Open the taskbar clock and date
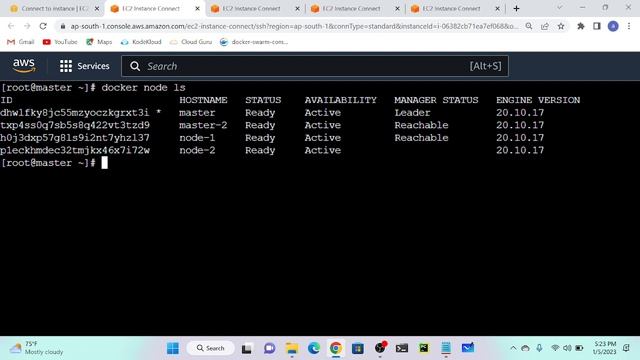Viewport: 640px width, 360px height. [604, 348]
